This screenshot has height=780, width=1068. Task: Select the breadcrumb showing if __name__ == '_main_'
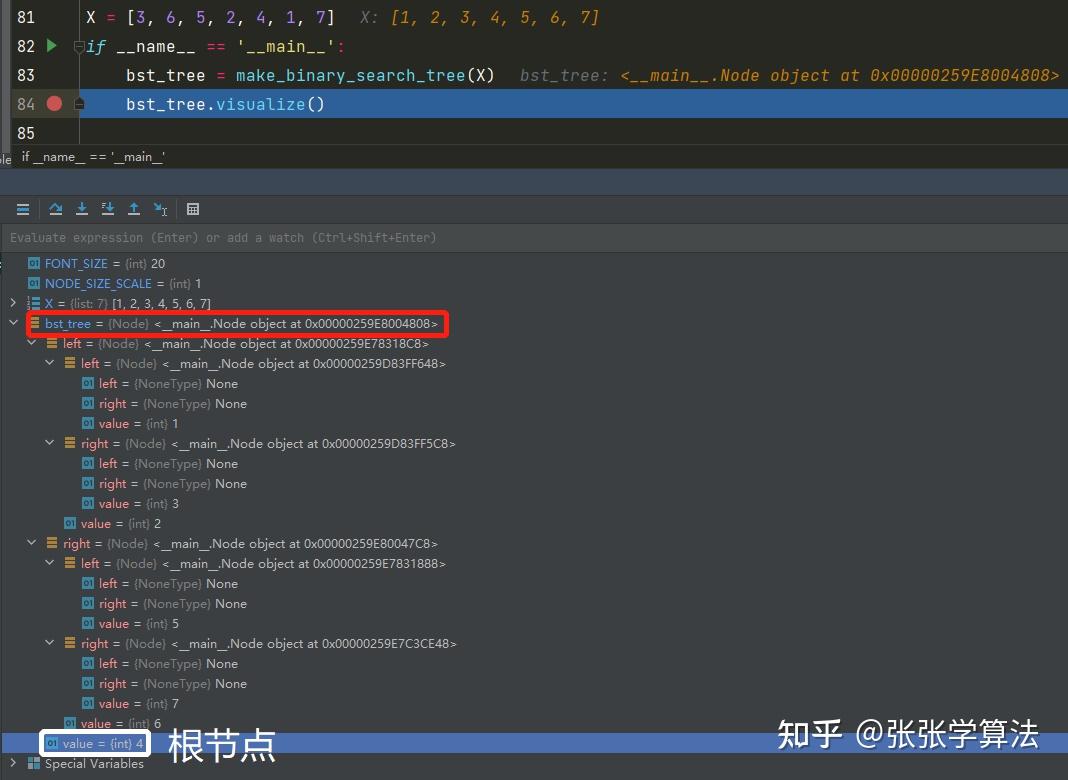(94, 156)
